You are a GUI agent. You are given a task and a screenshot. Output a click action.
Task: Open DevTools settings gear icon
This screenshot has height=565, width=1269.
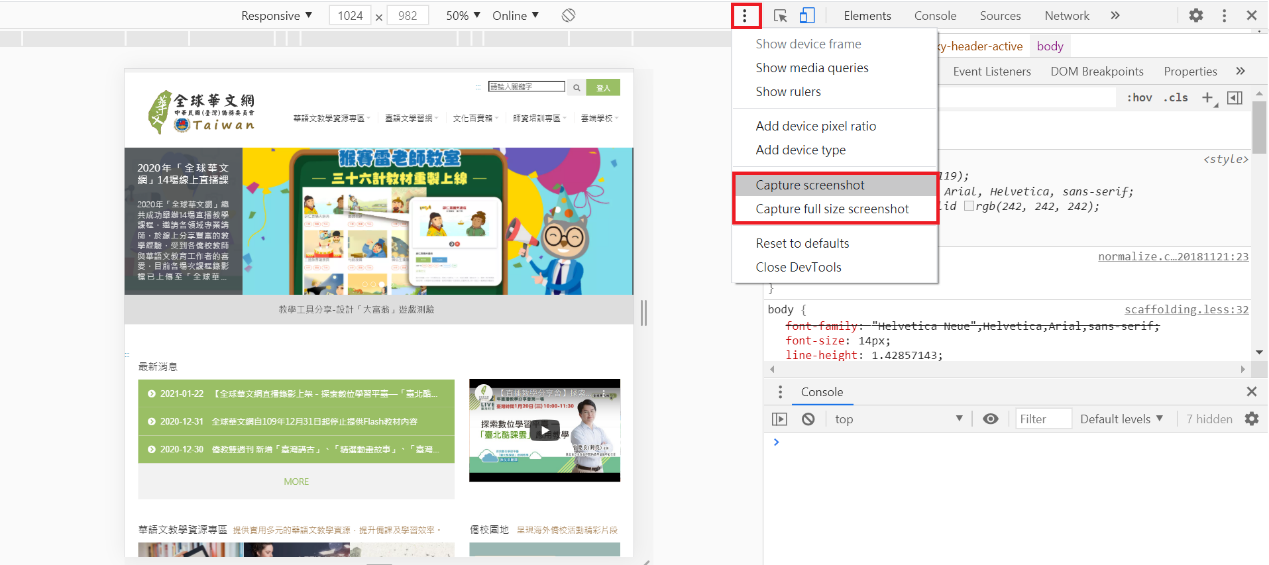coord(1196,16)
